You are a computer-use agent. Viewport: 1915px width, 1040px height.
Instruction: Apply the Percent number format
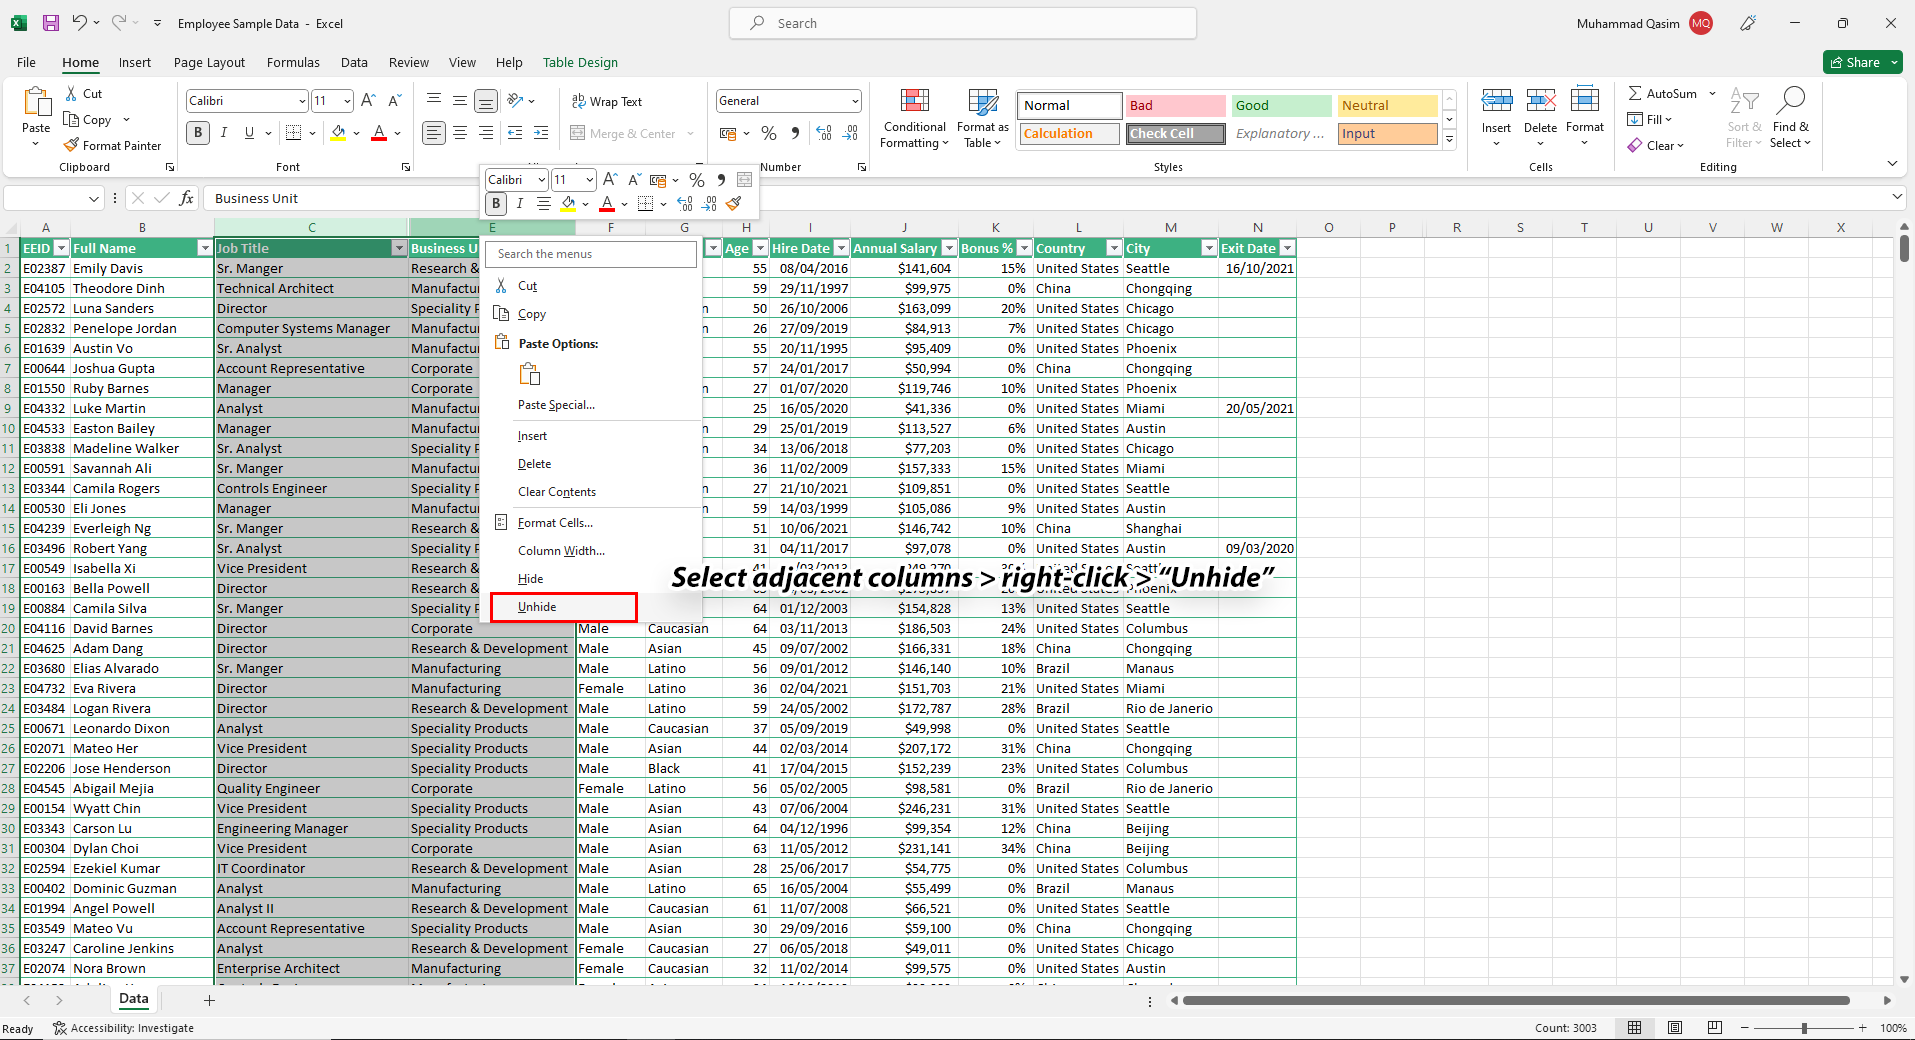pos(768,132)
